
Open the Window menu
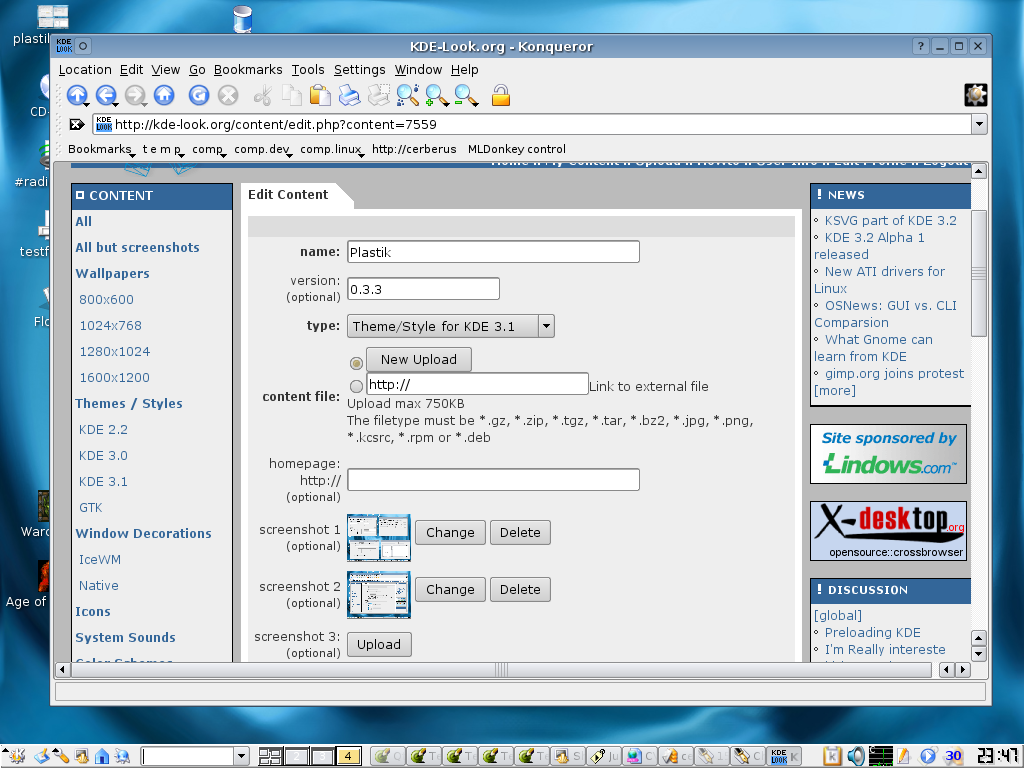418,69
